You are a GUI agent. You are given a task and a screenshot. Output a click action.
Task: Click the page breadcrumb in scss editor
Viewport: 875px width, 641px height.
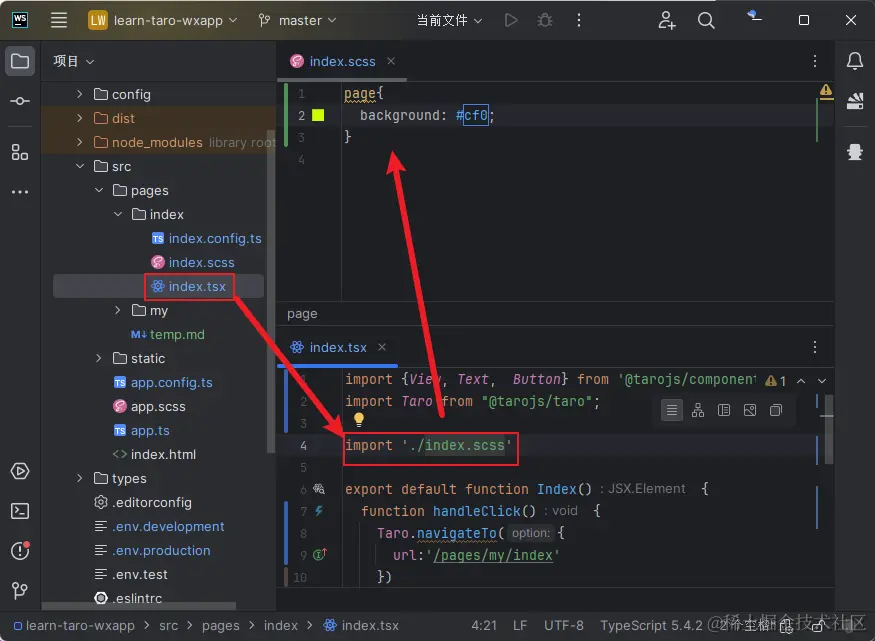click(302, 314)
